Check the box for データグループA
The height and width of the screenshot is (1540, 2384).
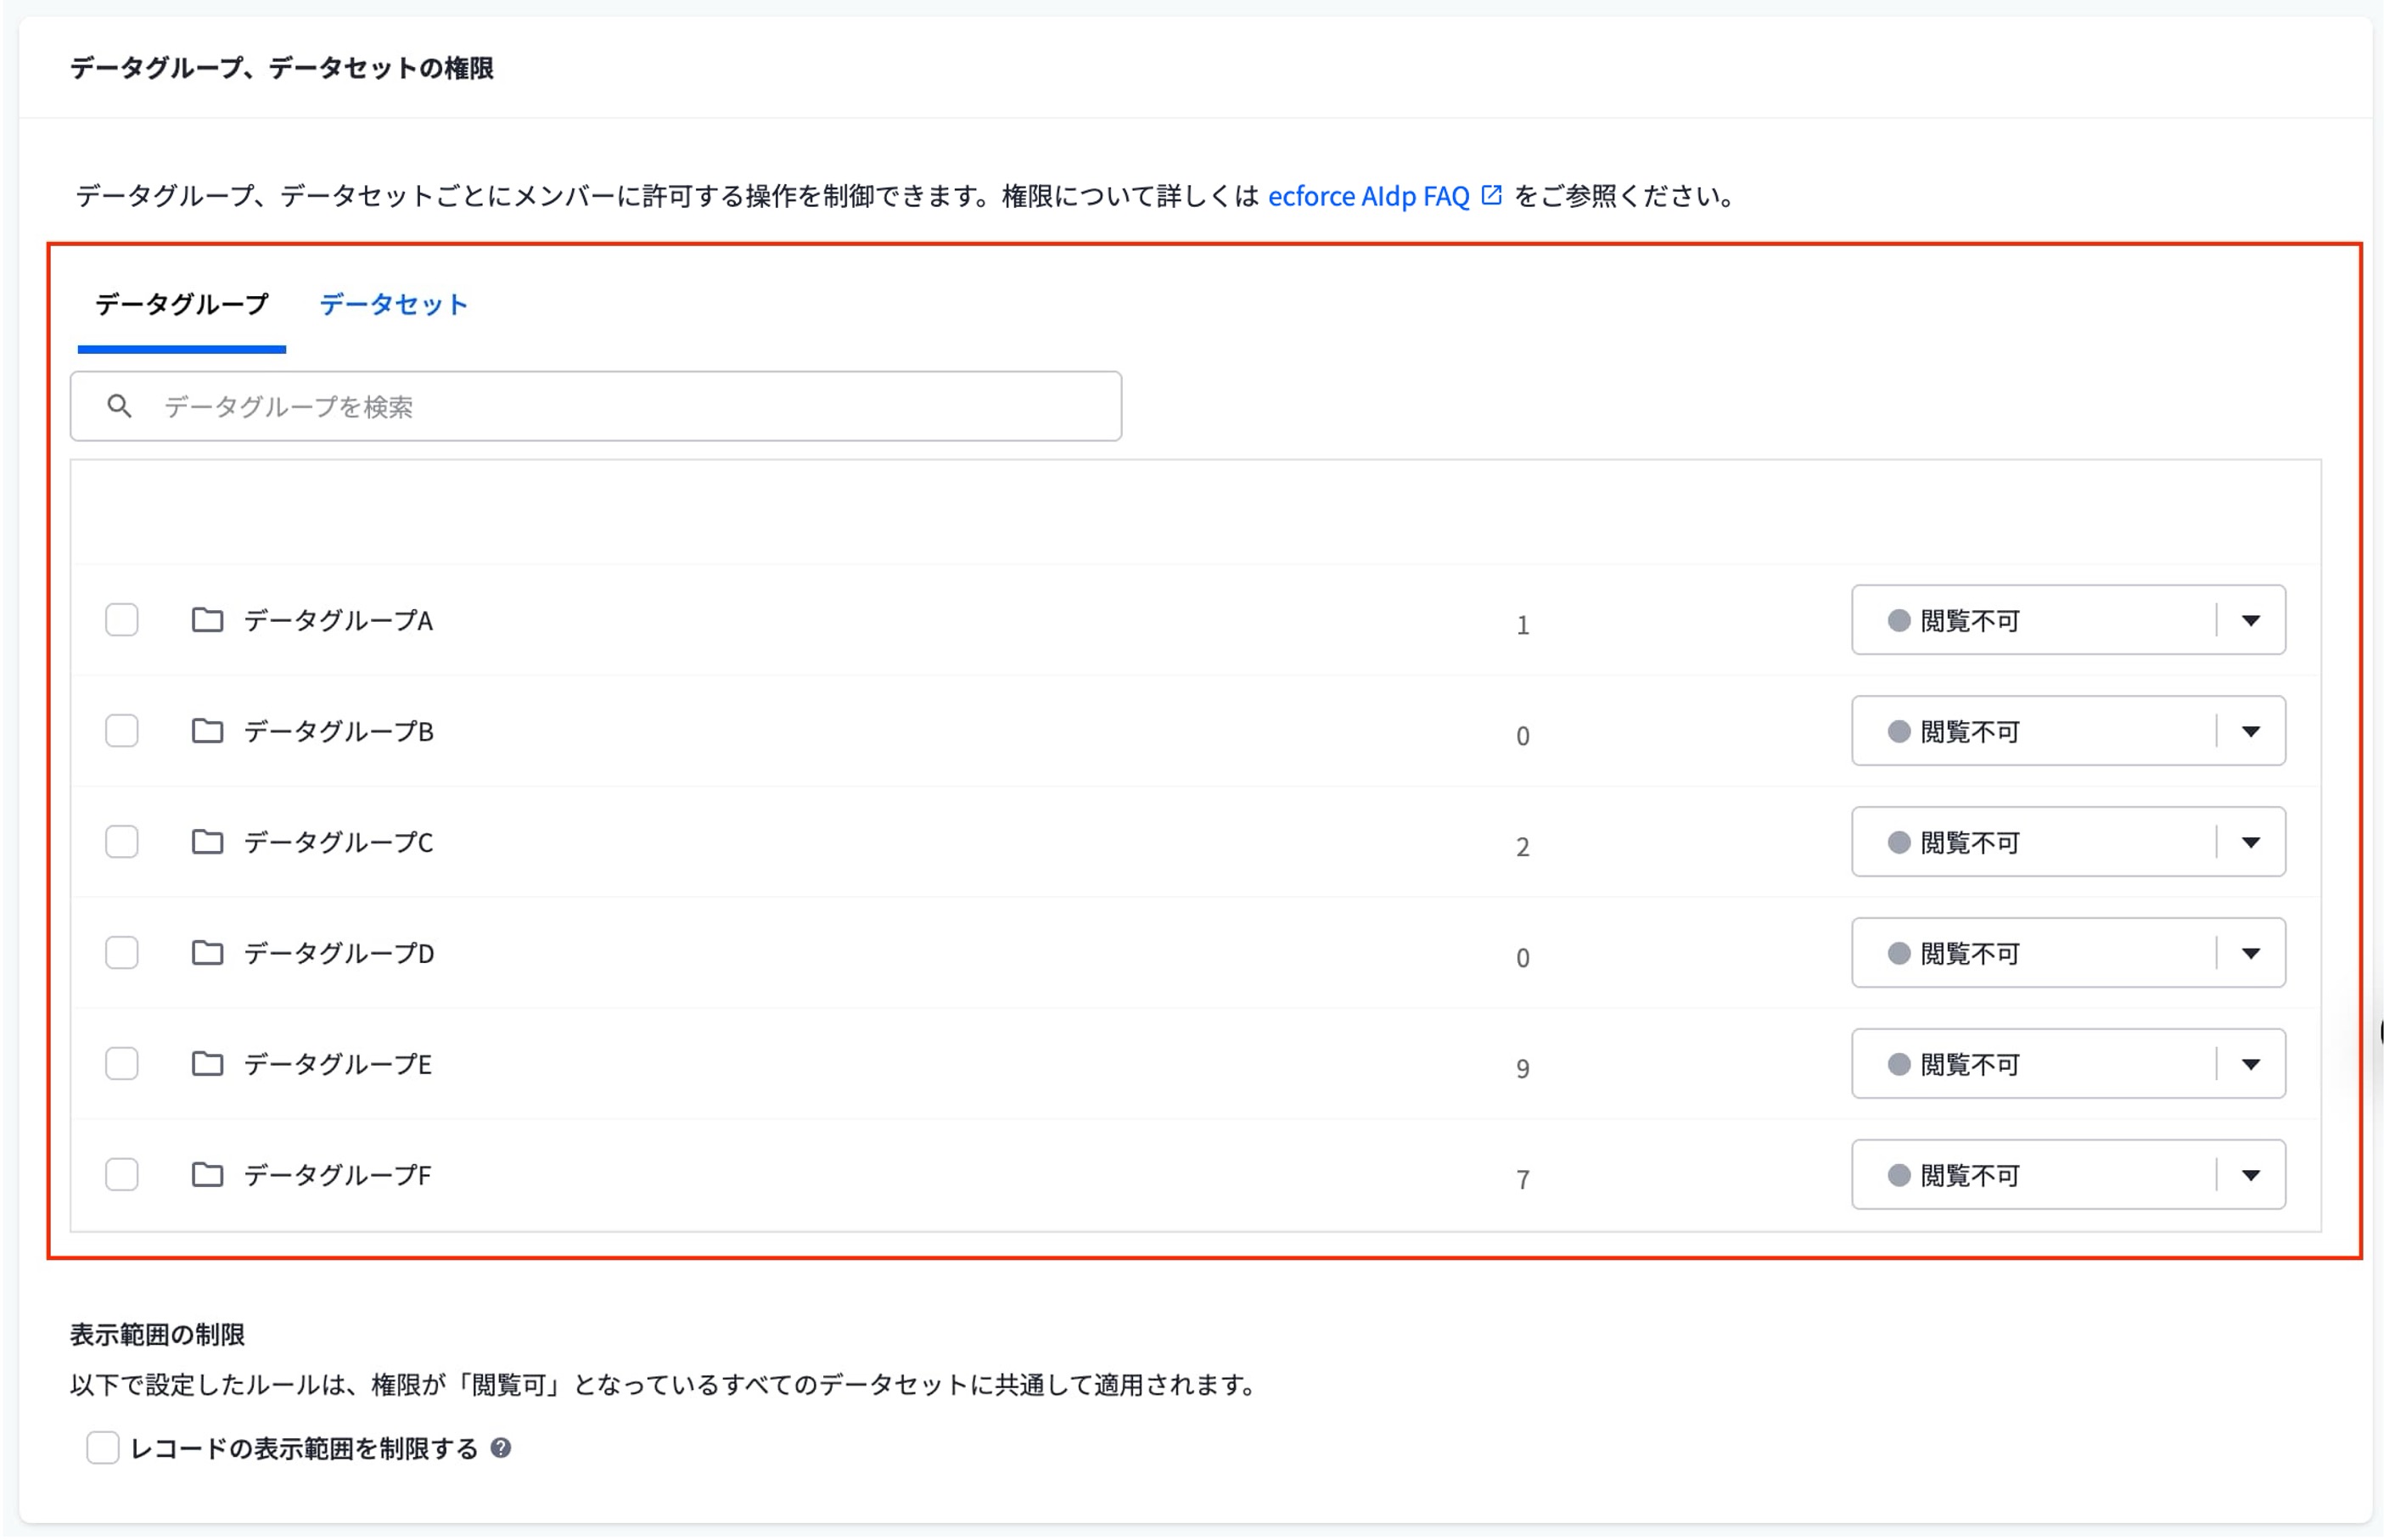[x=122, y=620]
